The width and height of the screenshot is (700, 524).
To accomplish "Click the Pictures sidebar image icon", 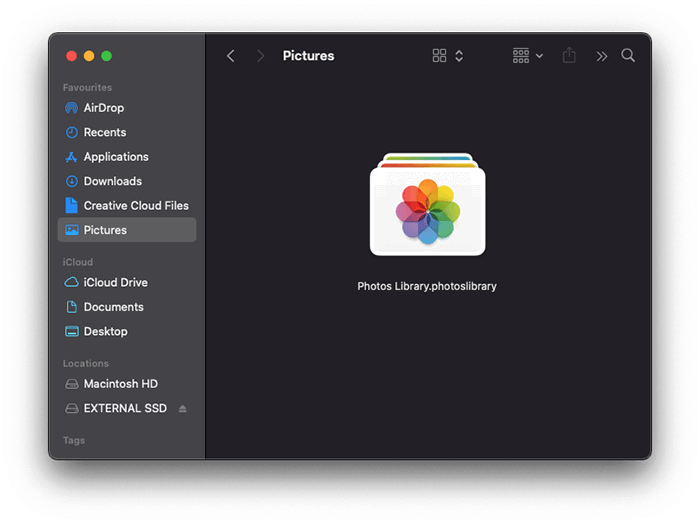I will (x=71, y=230).
